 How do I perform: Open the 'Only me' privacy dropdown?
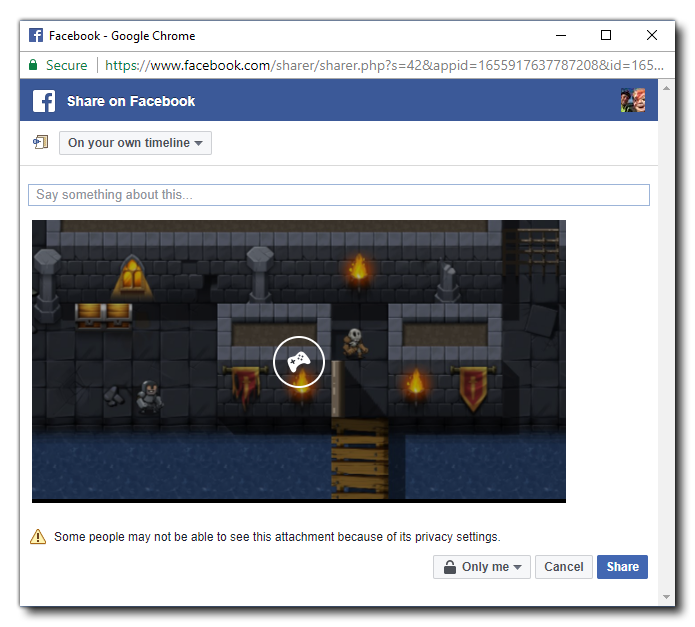(481, 567)
